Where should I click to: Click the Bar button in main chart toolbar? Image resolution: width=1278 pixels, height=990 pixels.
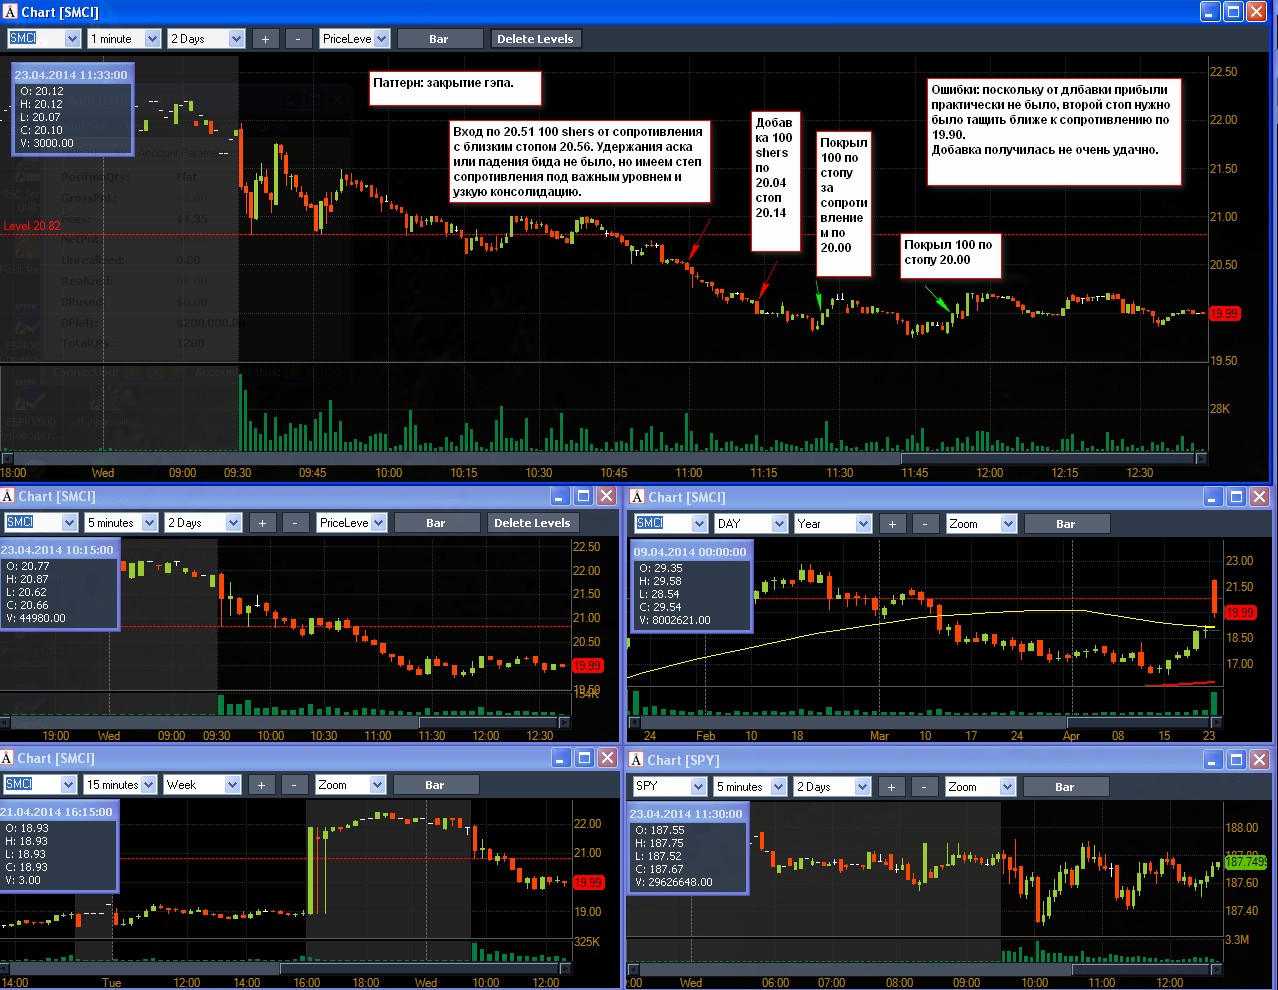tap(438, 39)
